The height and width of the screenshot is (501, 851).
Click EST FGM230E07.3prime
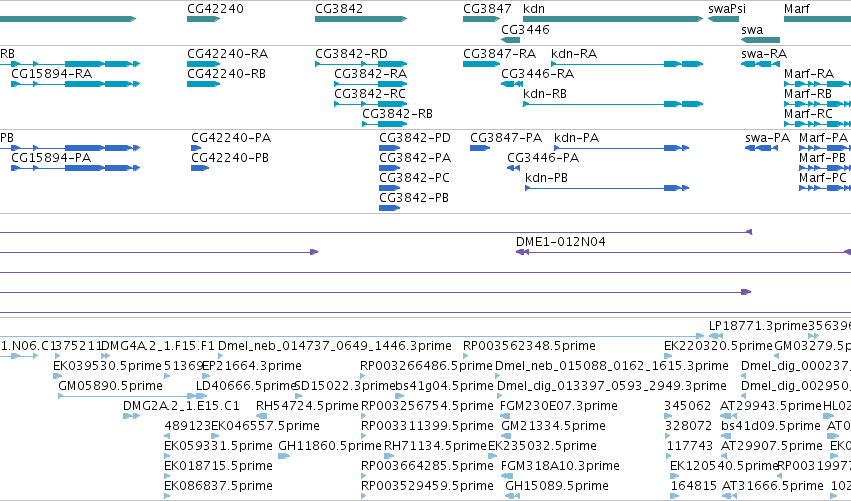click(x=558, y=406)
